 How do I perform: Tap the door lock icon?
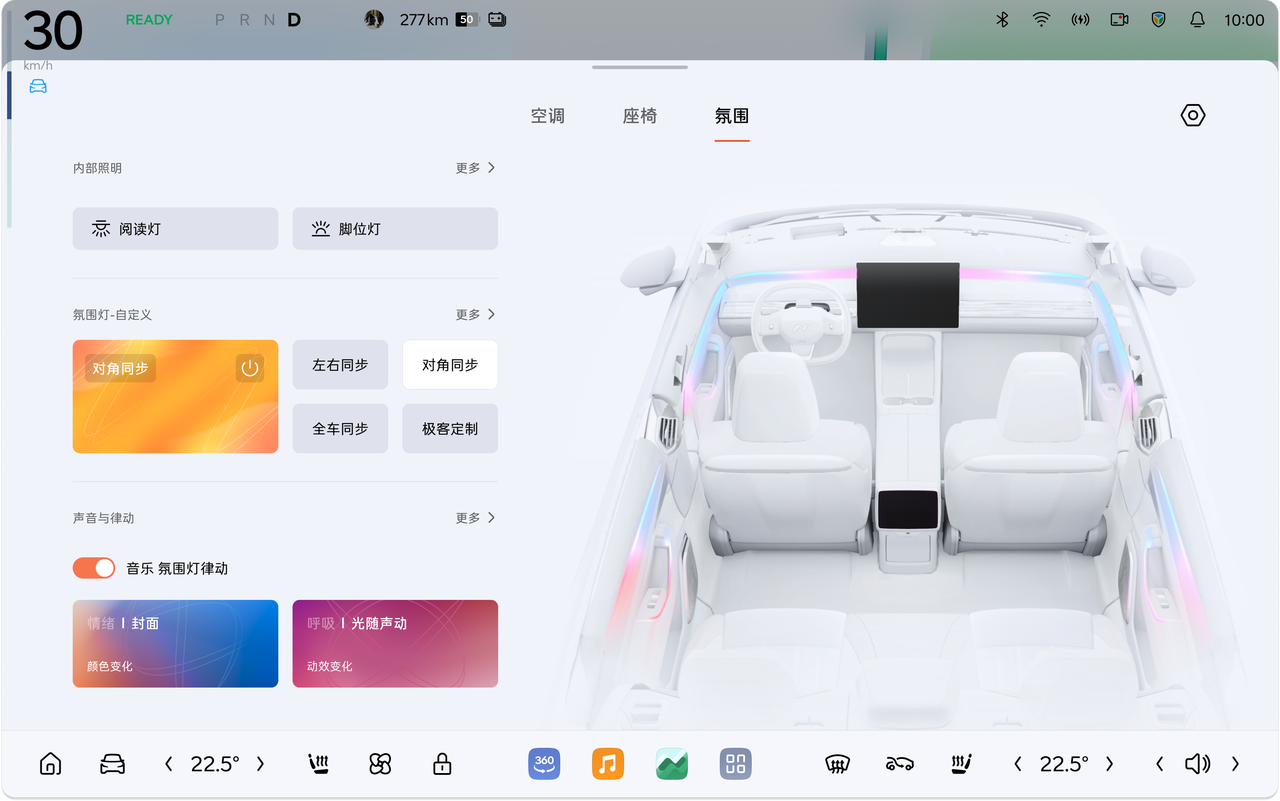(442, 764)
